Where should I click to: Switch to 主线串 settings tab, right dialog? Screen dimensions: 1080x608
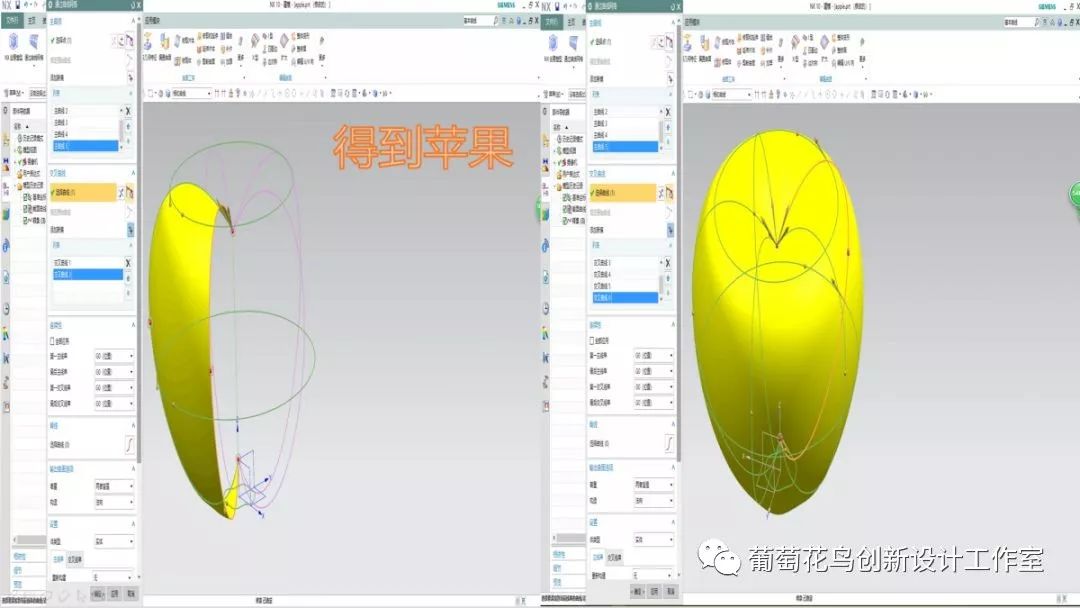(x=597, y=557)
